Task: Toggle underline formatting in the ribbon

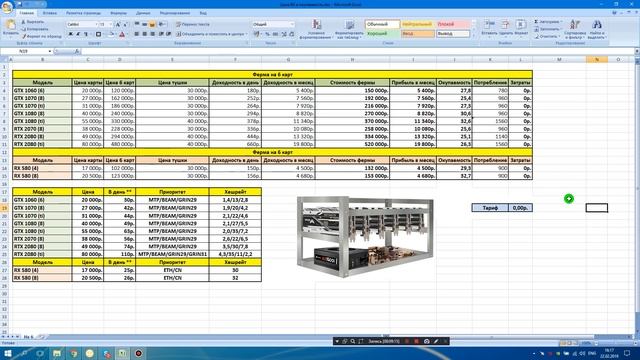Action: (x=86, y=34)
